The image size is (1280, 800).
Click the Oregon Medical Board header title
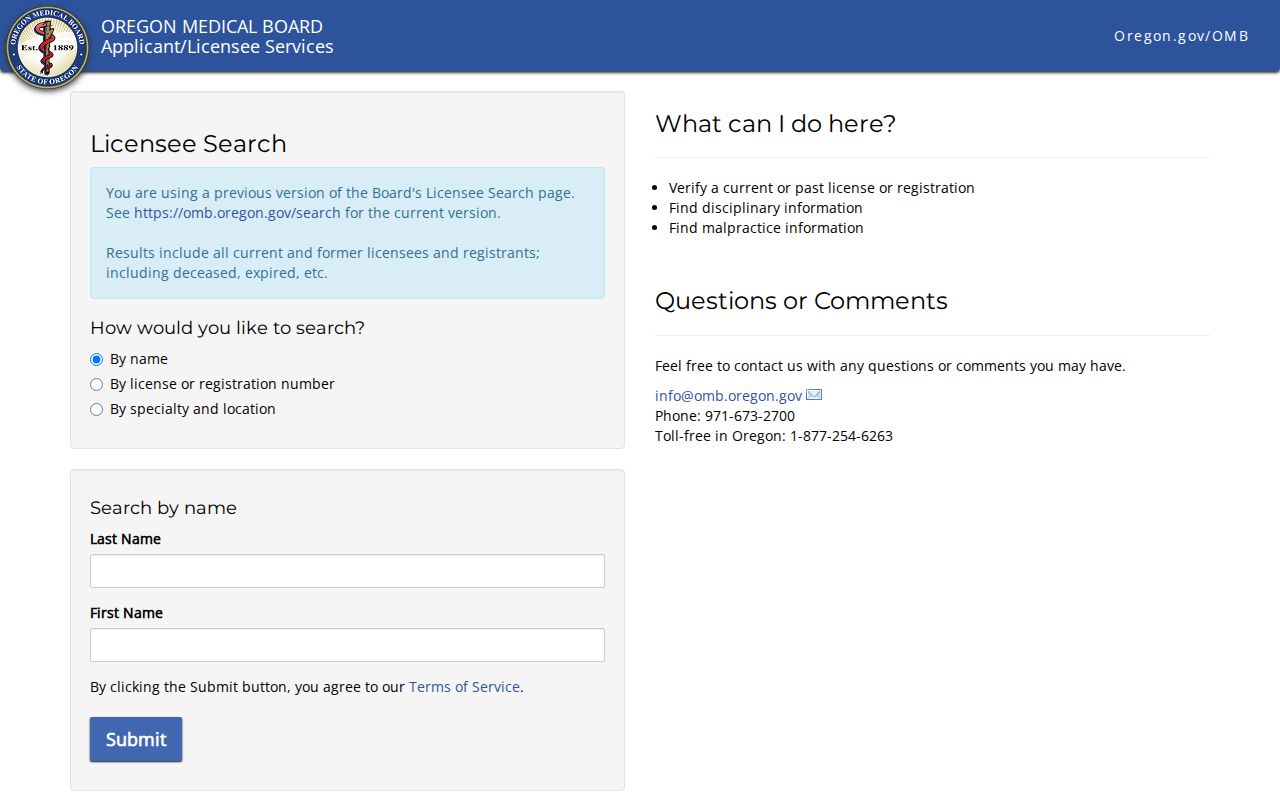tap(212, 27)
